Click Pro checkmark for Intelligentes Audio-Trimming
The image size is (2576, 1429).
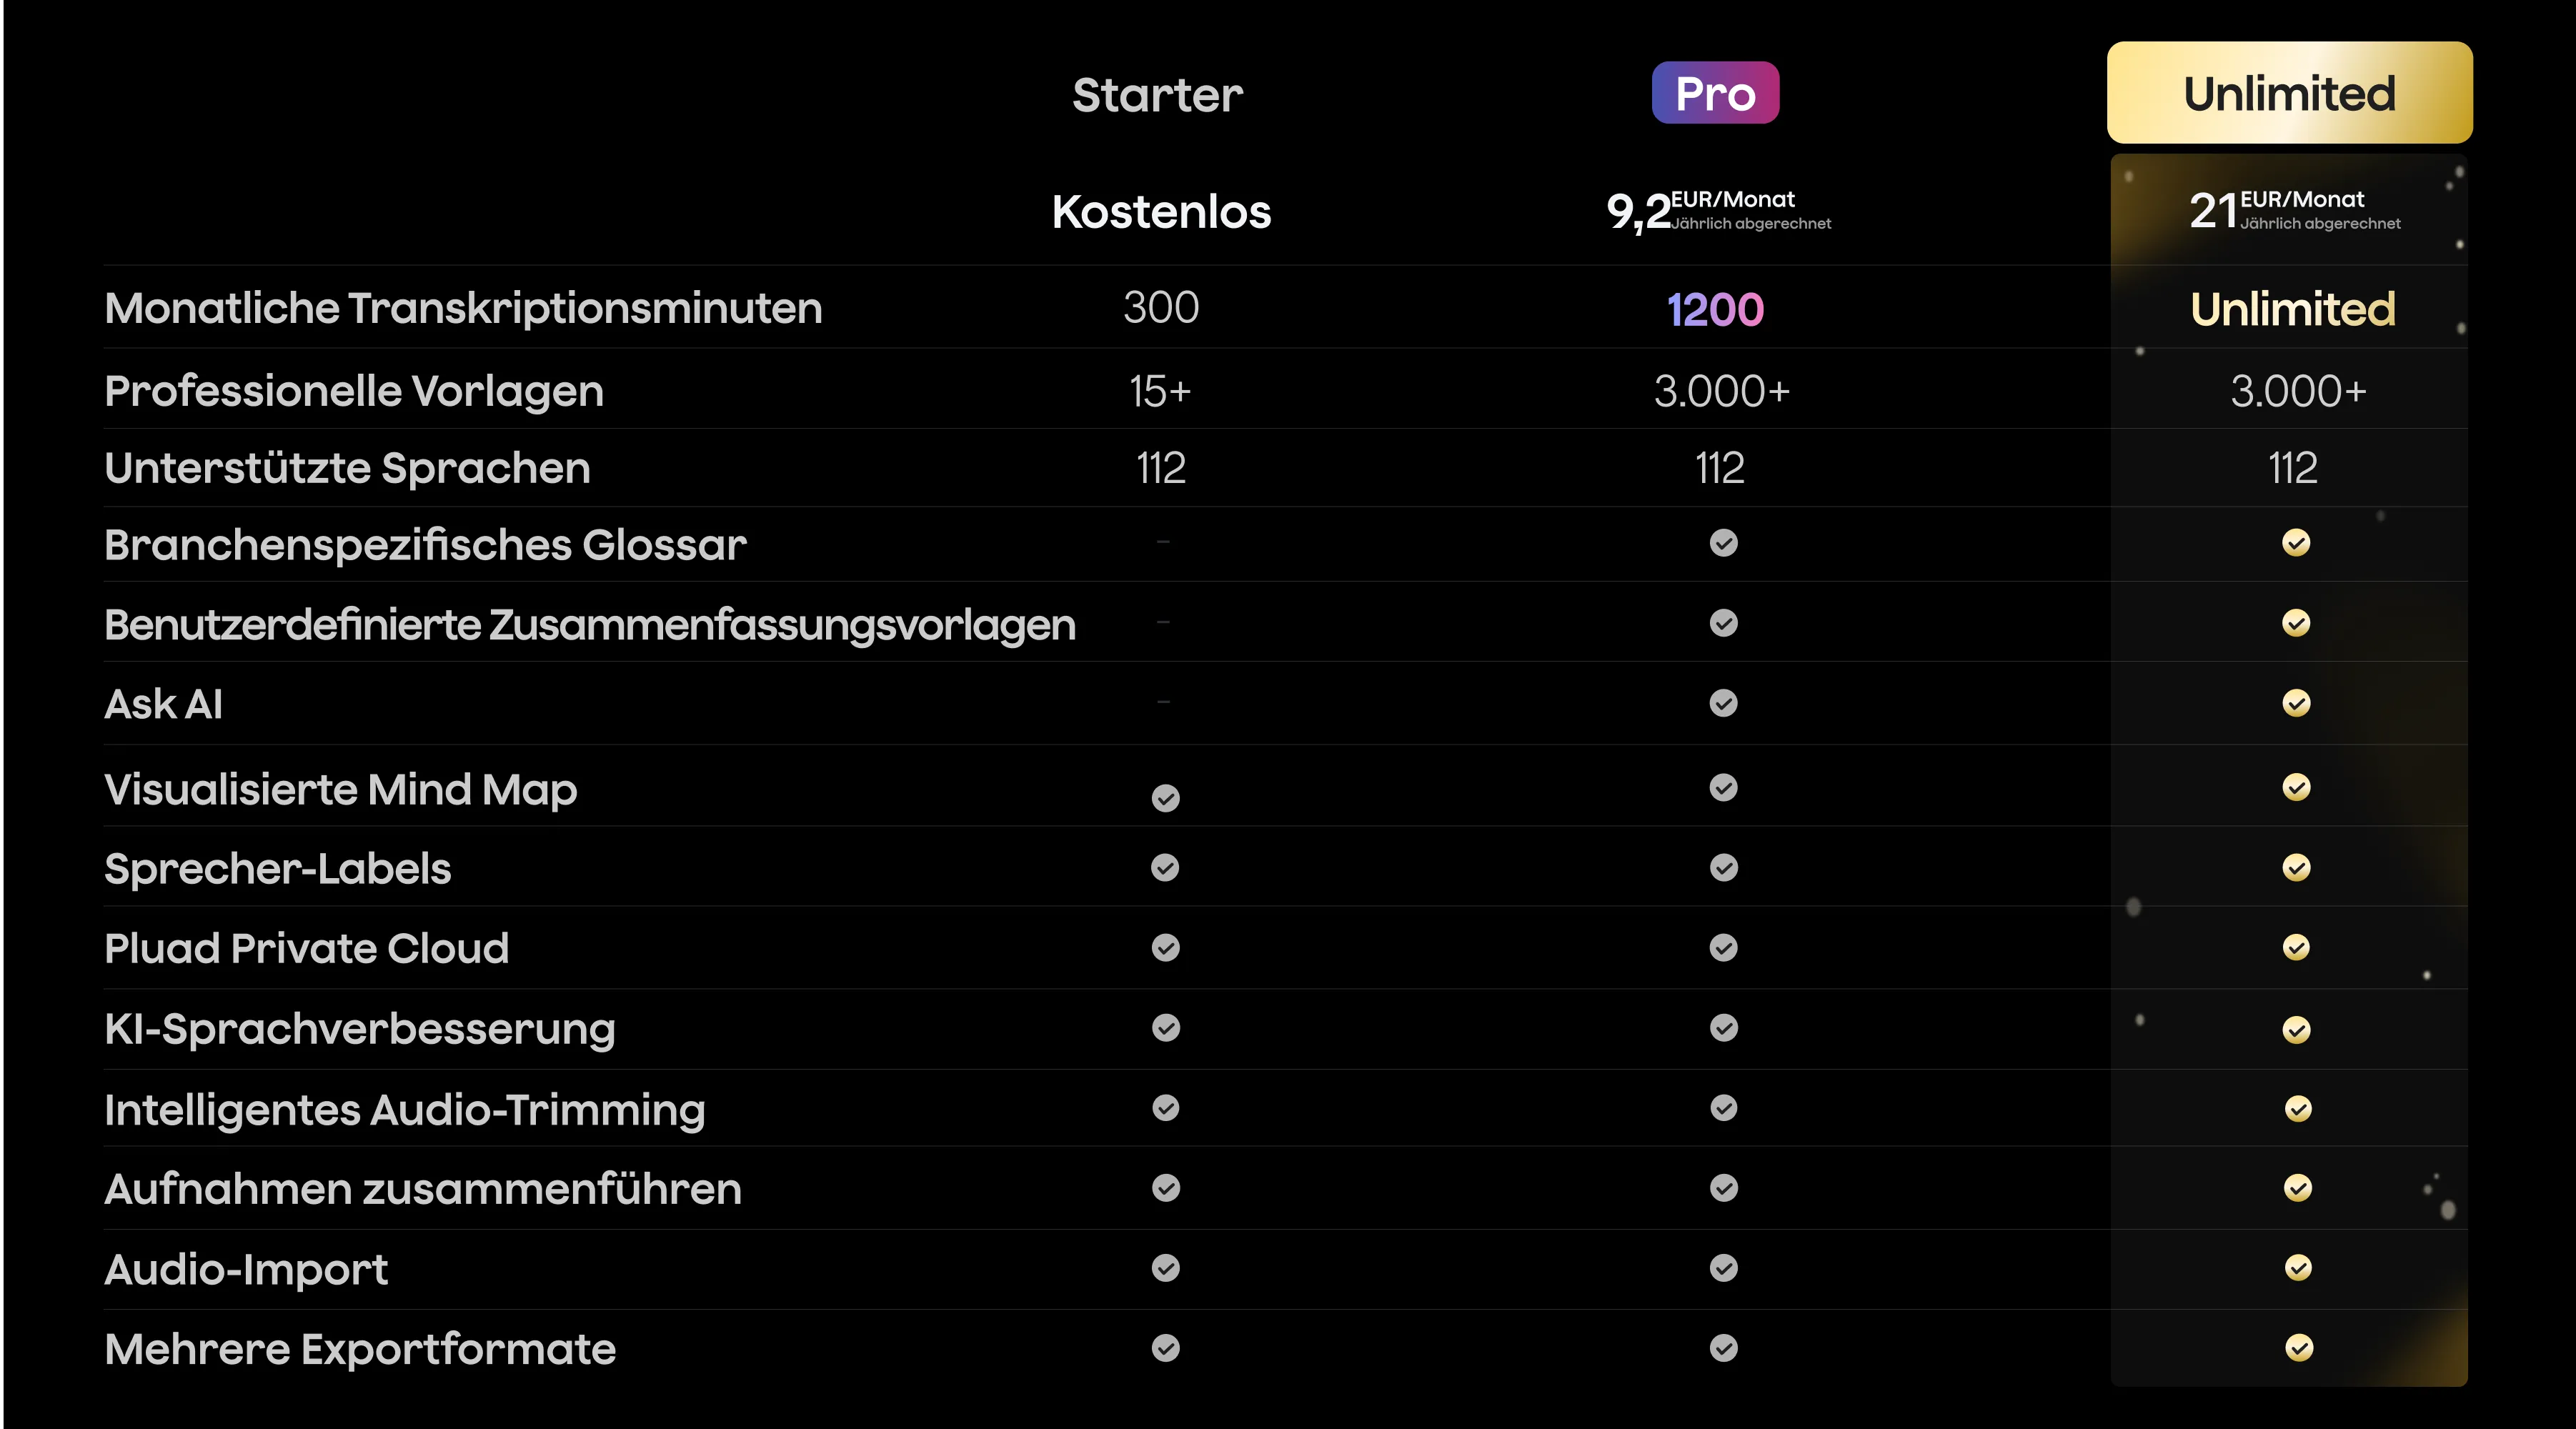[1723, 1108]
